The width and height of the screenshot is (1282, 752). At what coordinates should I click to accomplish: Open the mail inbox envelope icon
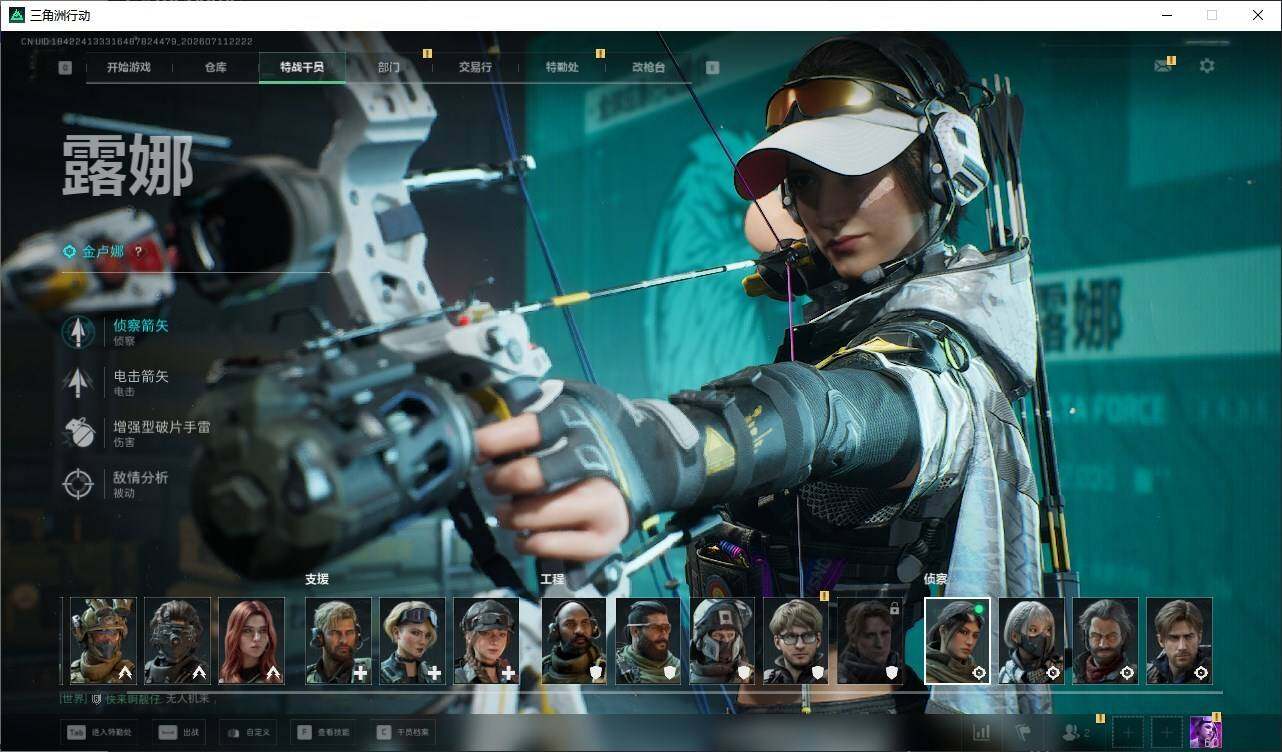1162,66
